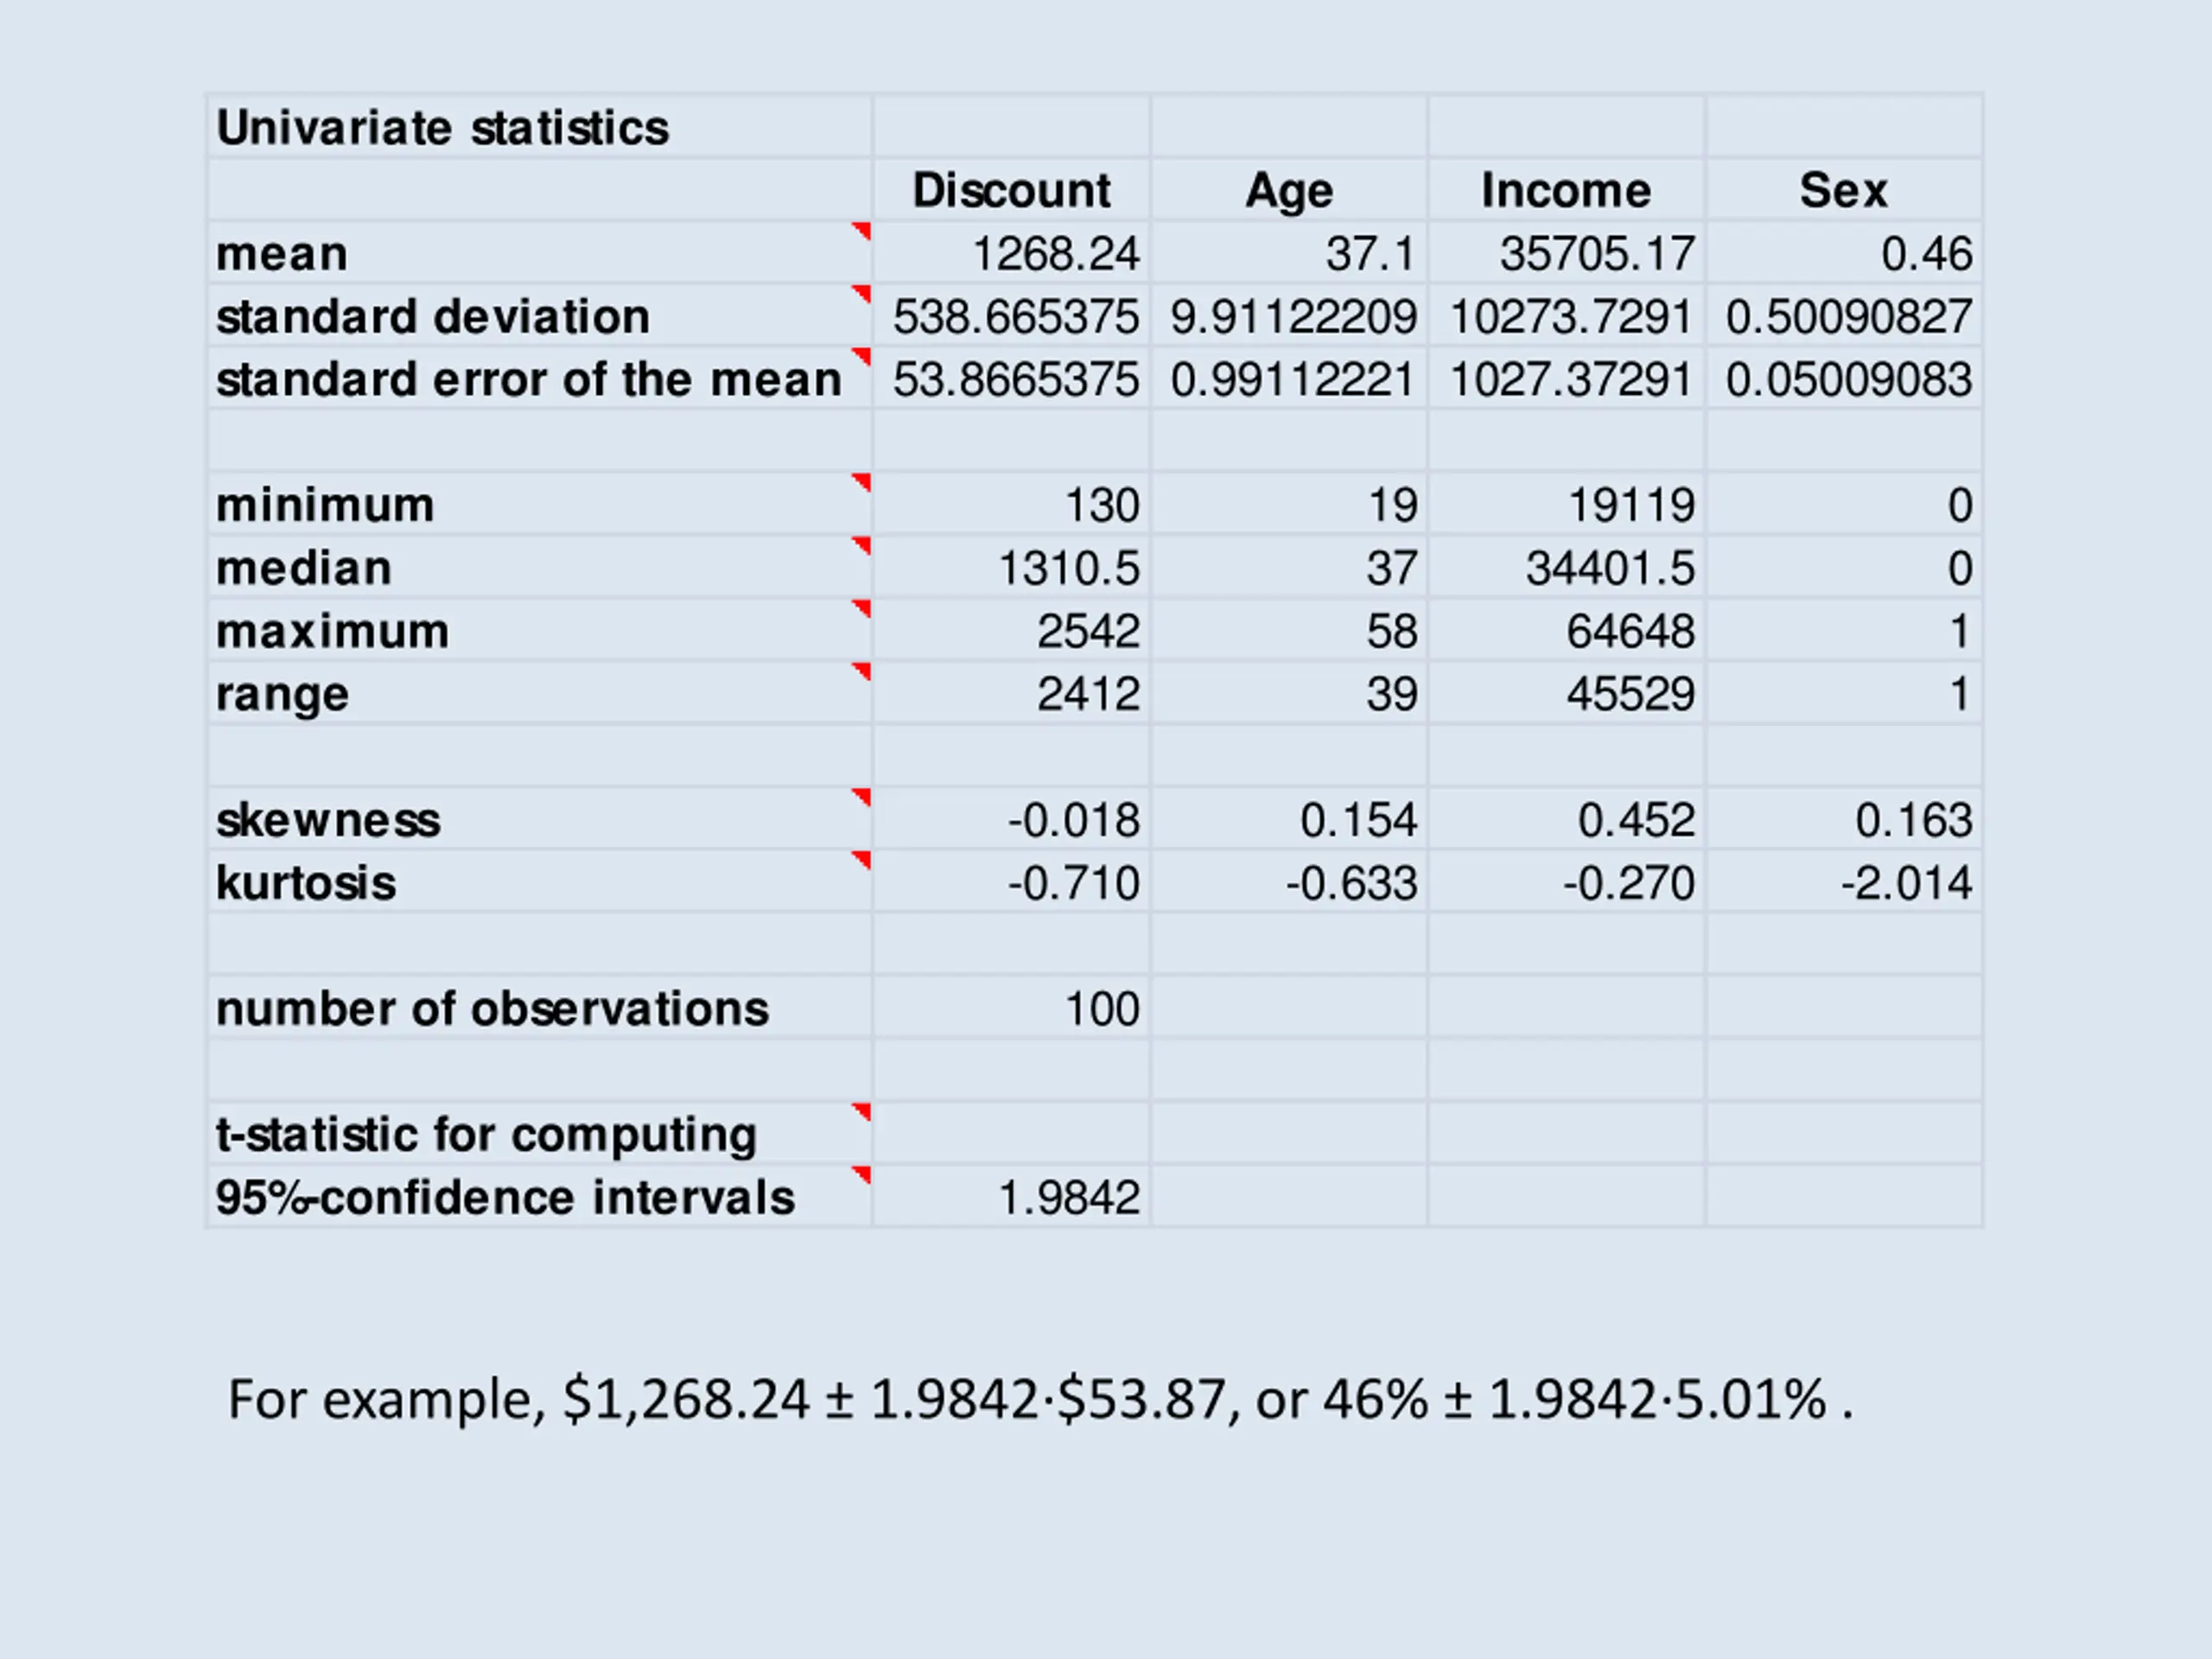Click the red comment marker on kurtosis row
The height and width of the screenshot is (1659, 2212).
point(862,861)
